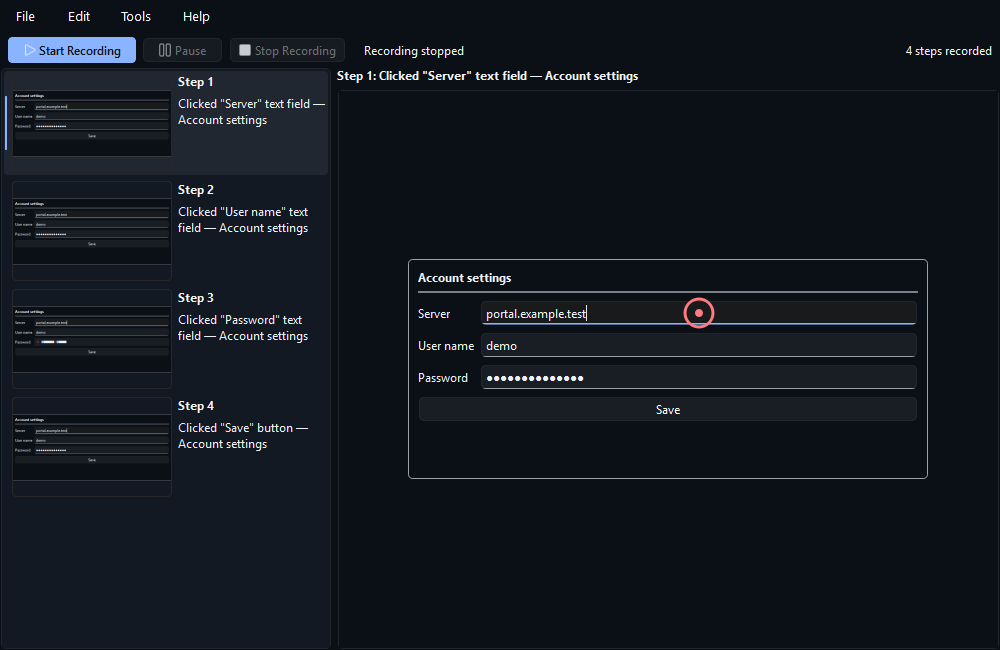Click the Step 1 description Clicked "Server" text field
Image resolution: width=1000 pixels, height=650 pixels.
[251, 112]
